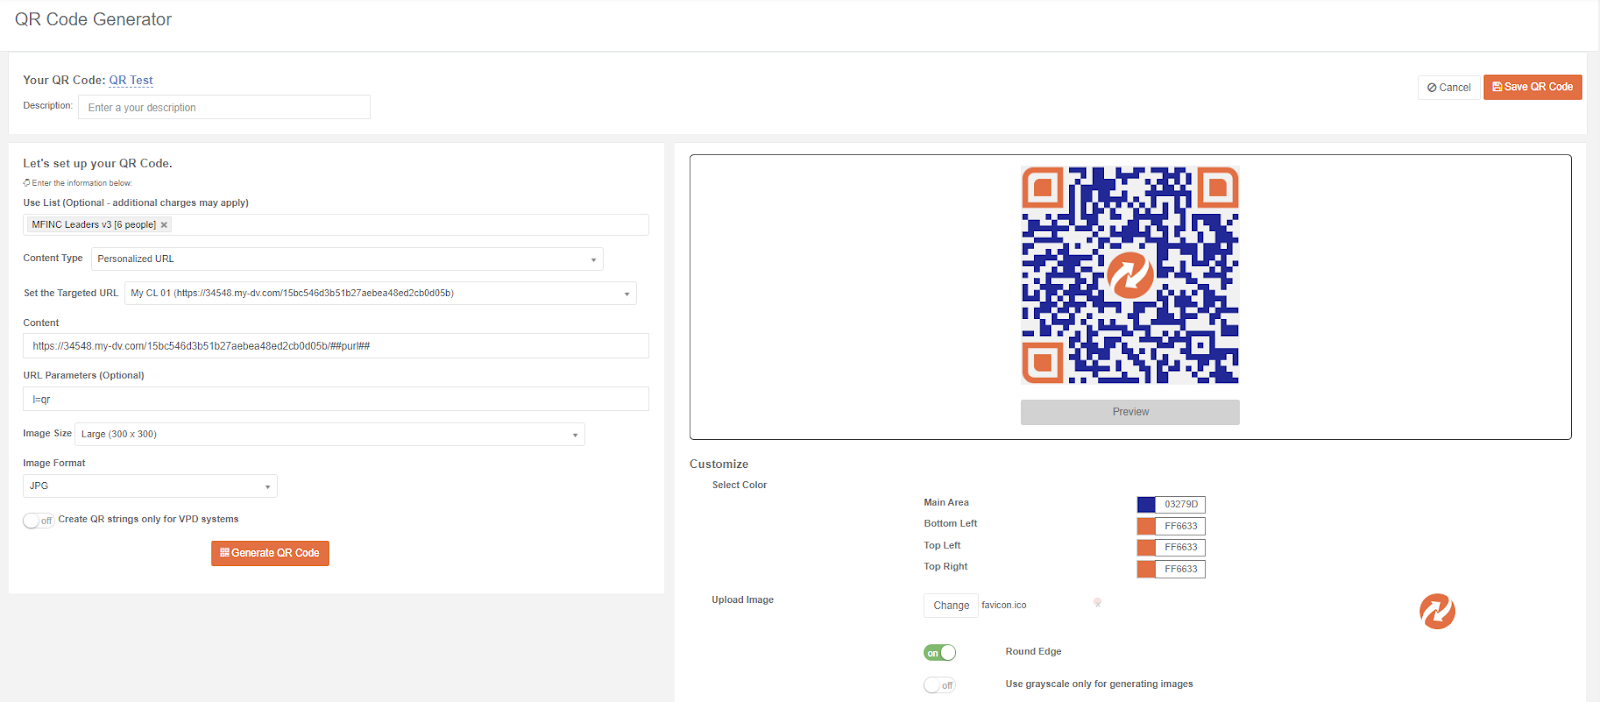This screenshot has height=702, width=1600.
Task: Open the QR Test name link
Action: point(131,80)
